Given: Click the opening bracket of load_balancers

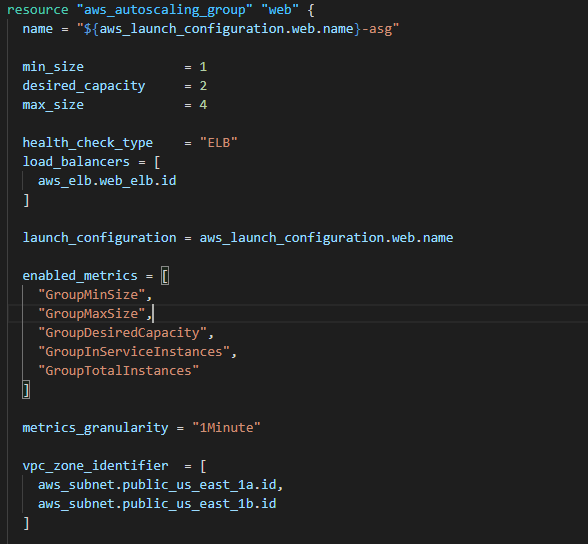Looking at the screenshot, I should (x=157, y=162).
